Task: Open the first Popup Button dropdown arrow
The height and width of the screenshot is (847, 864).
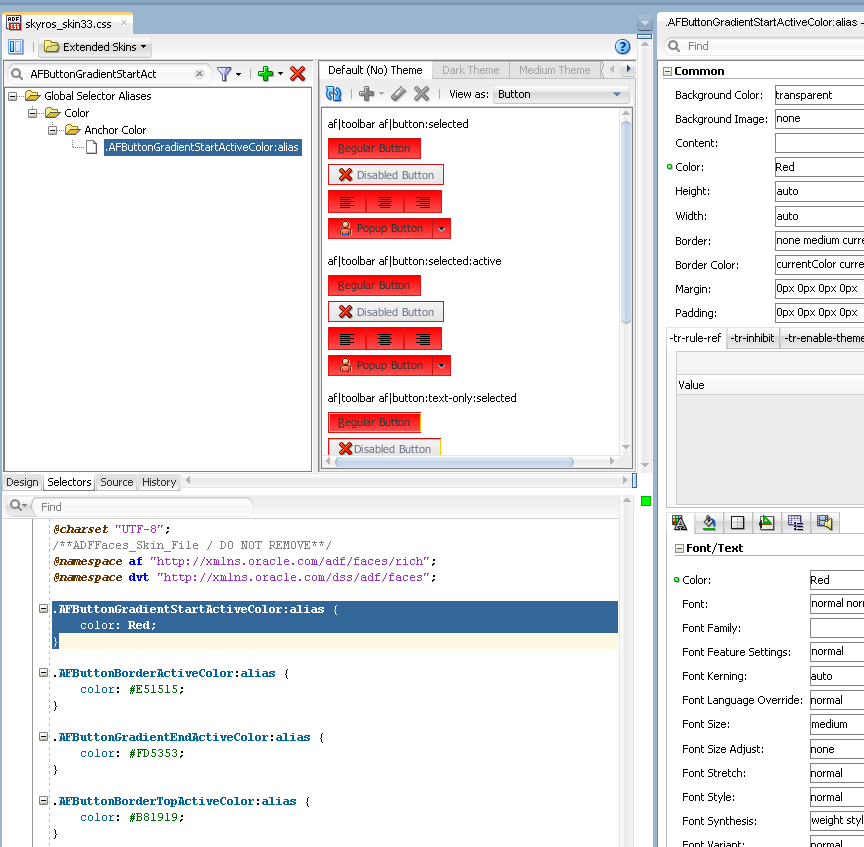Action: (441, 229)
